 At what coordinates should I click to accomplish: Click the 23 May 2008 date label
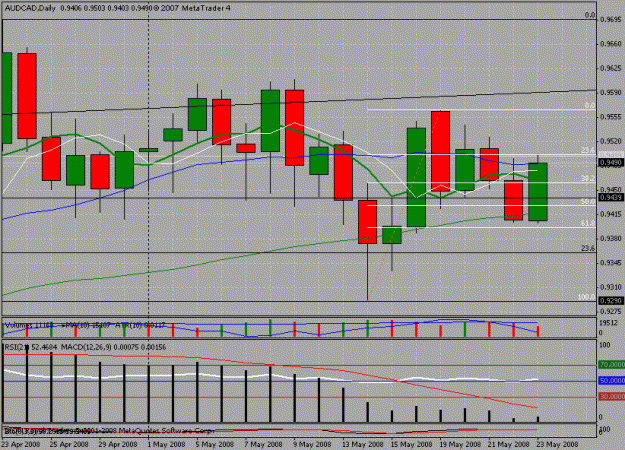coord(558,444)
